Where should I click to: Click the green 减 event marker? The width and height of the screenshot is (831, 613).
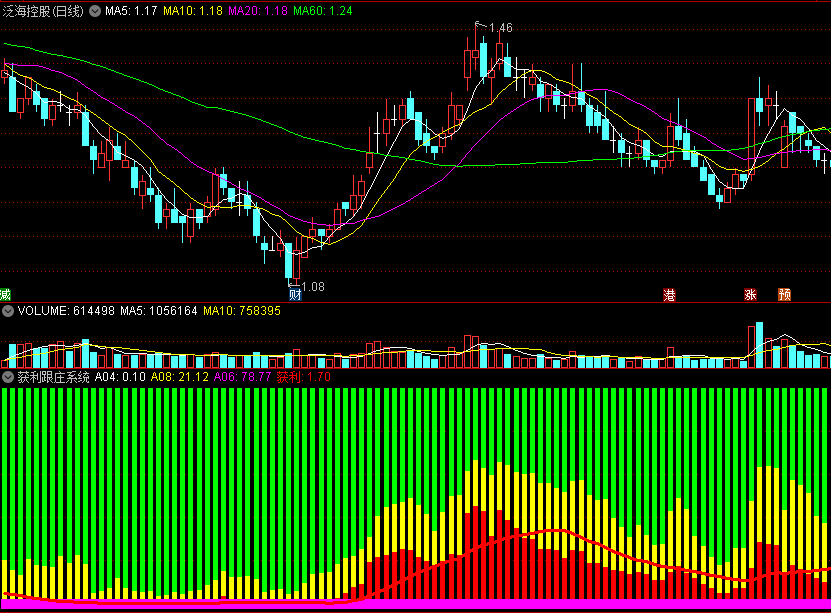click(x=5, y=295)
